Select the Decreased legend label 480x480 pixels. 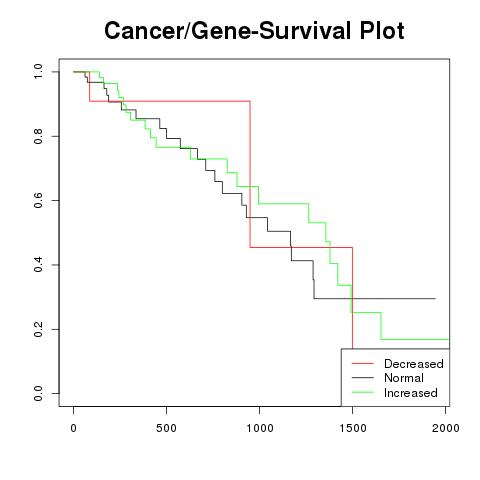(x=414, y=364)
